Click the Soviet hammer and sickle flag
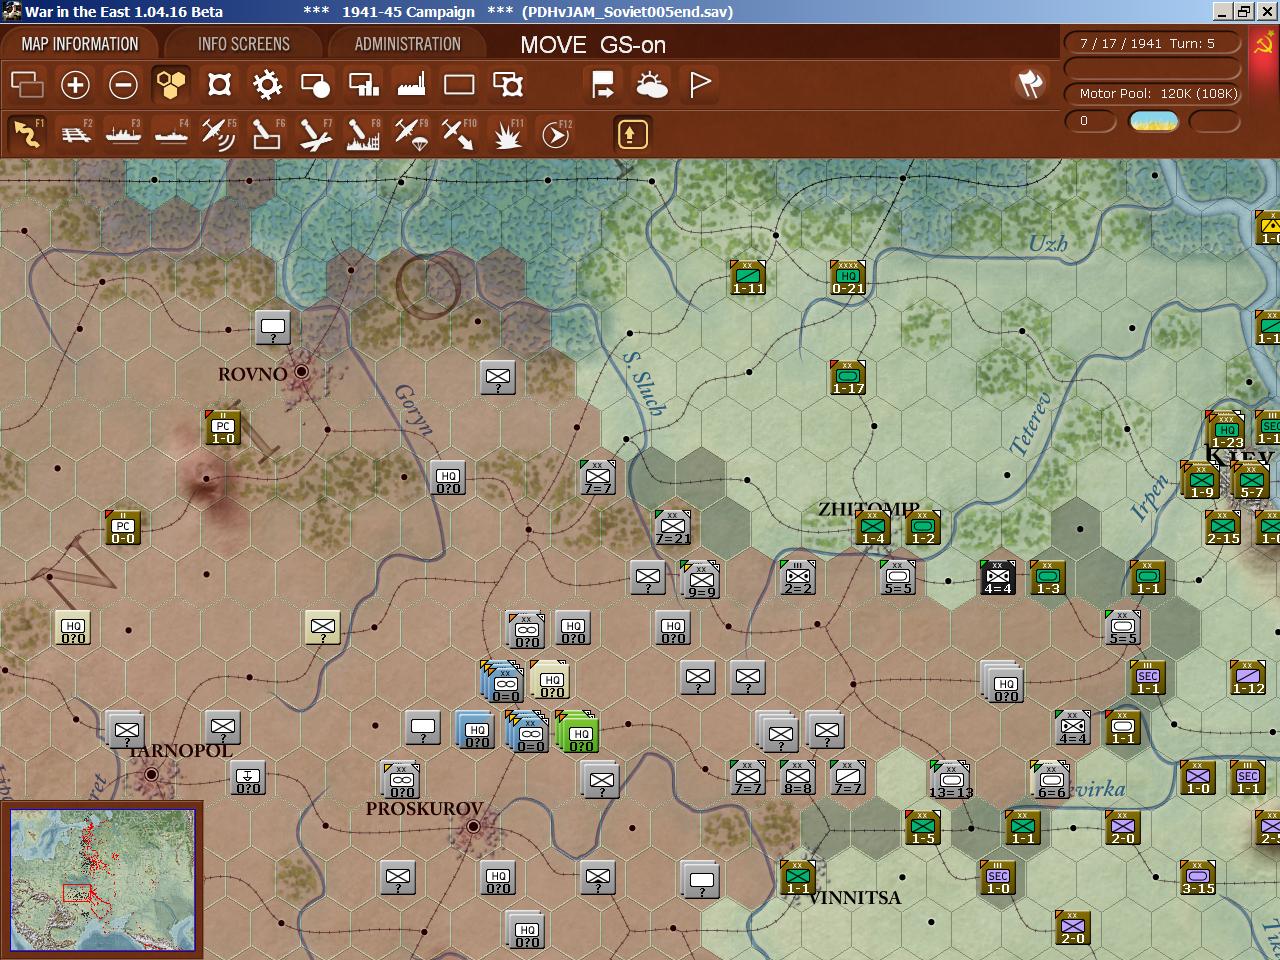The image size is (1280, 960). click(1264, 44)
